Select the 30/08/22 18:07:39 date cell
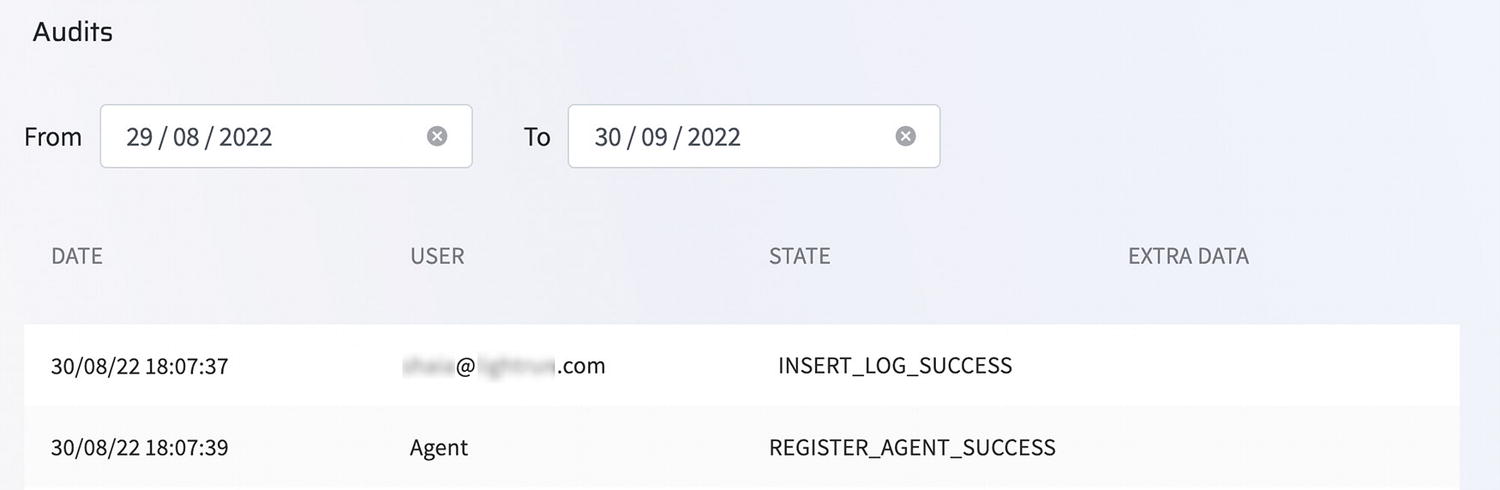Viewport: 1500px width, 490px height. point(139,447)
